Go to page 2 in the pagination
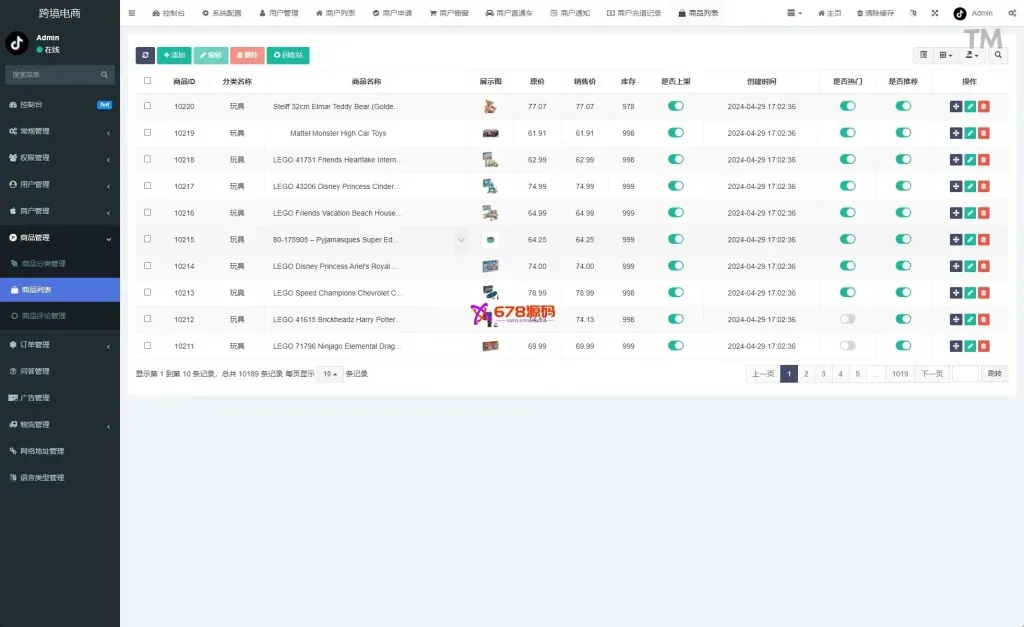 (x=806, y=374)
